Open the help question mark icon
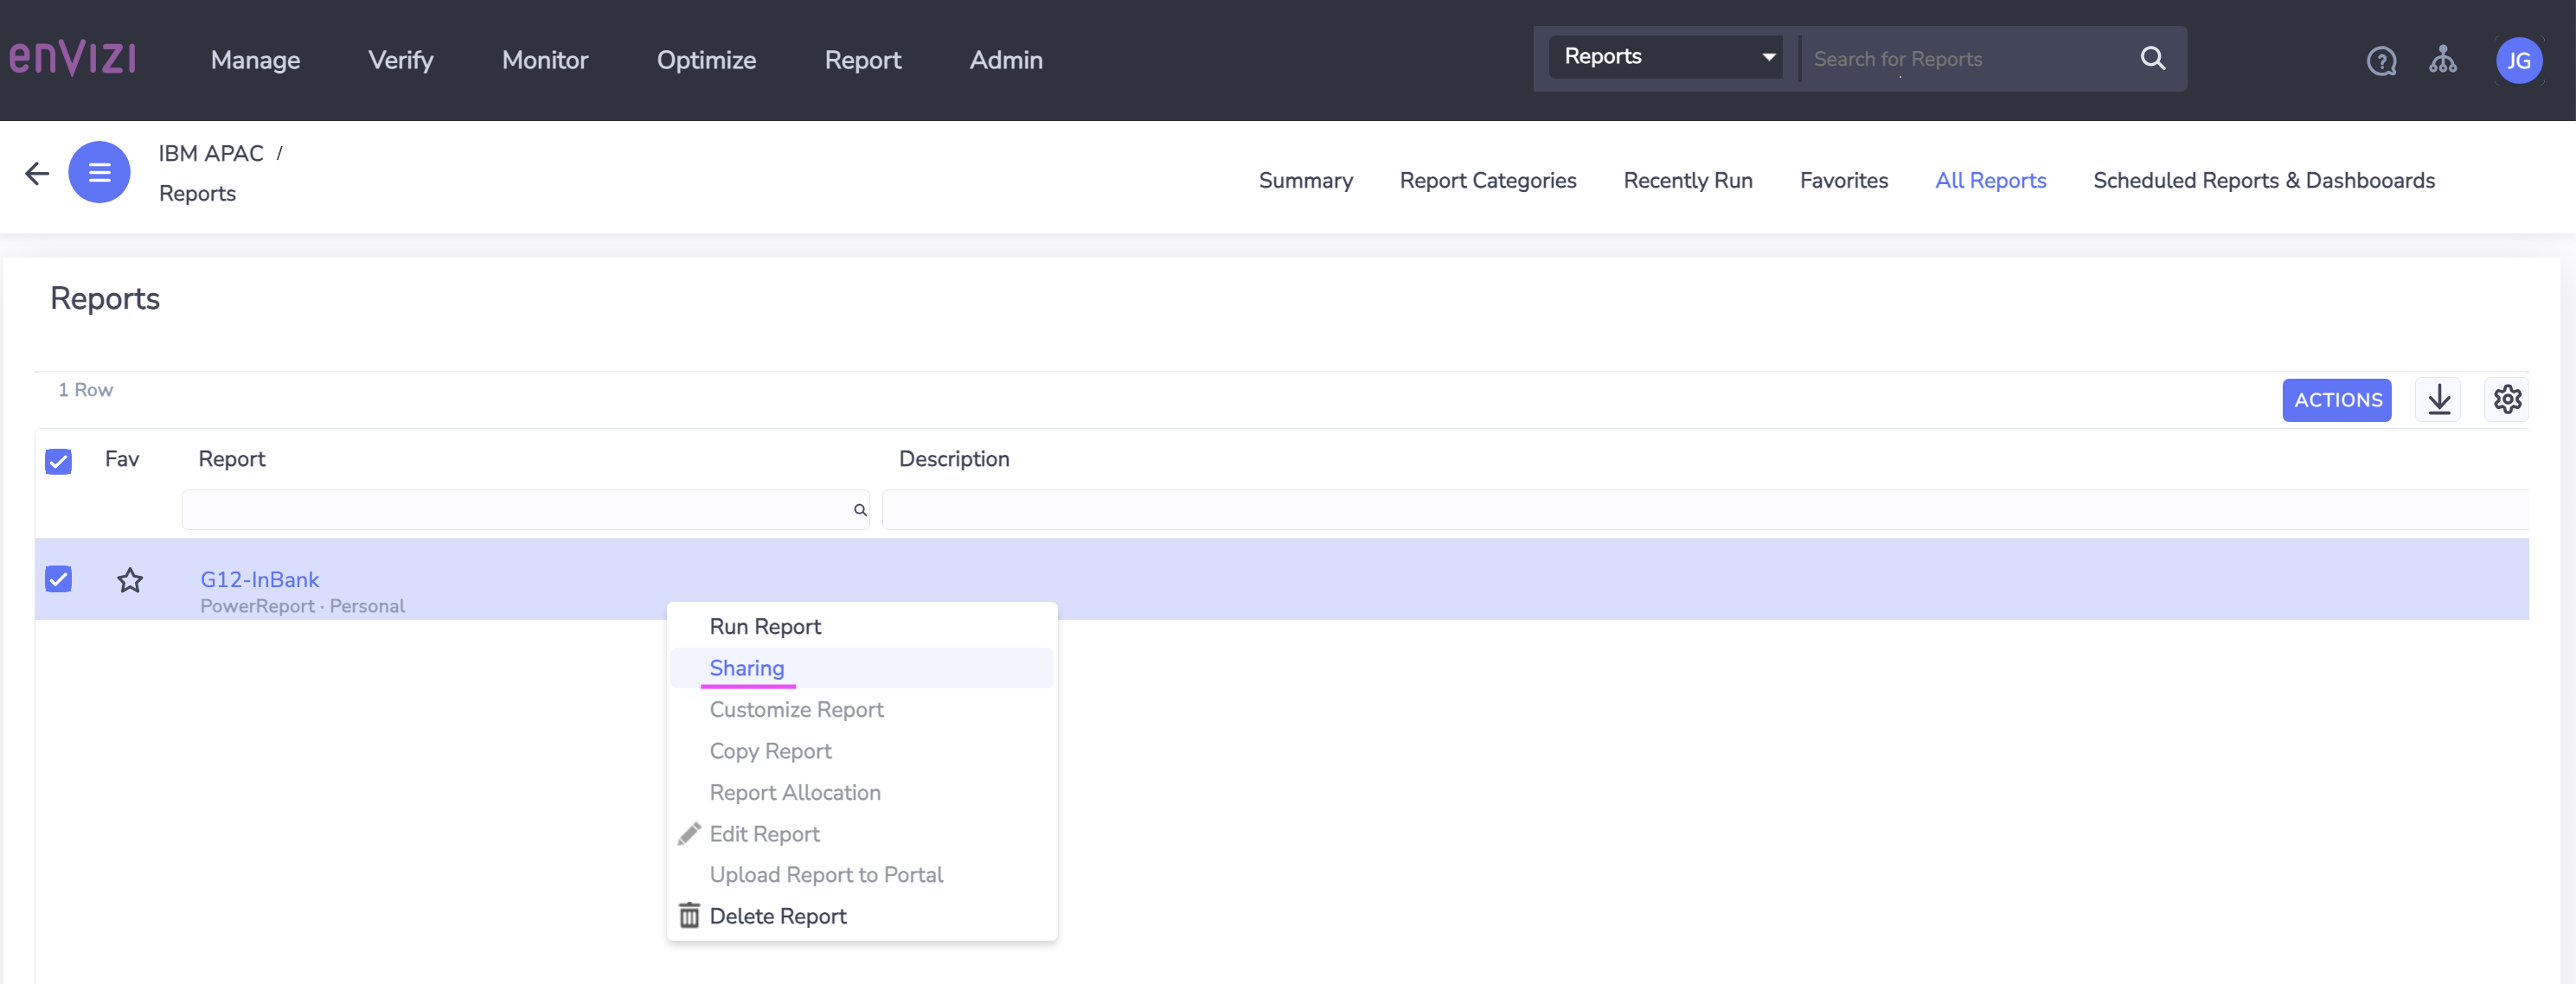The image size is (2576, 984). pos(2381,61)
